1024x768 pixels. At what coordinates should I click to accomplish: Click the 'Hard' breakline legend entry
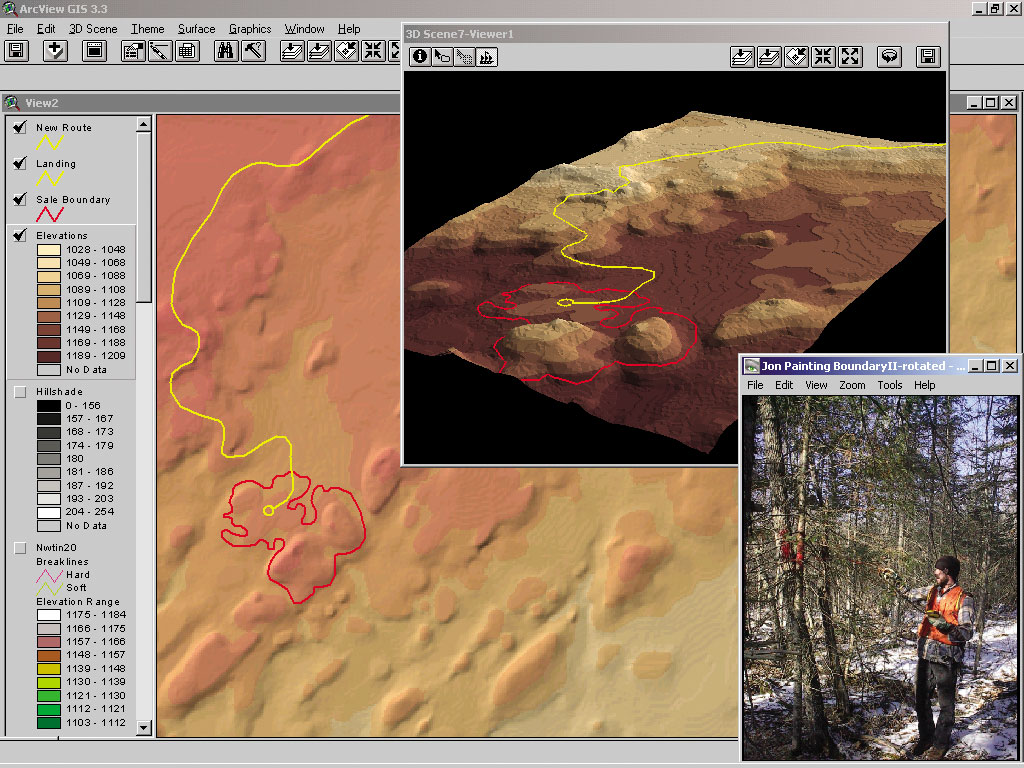78,575
